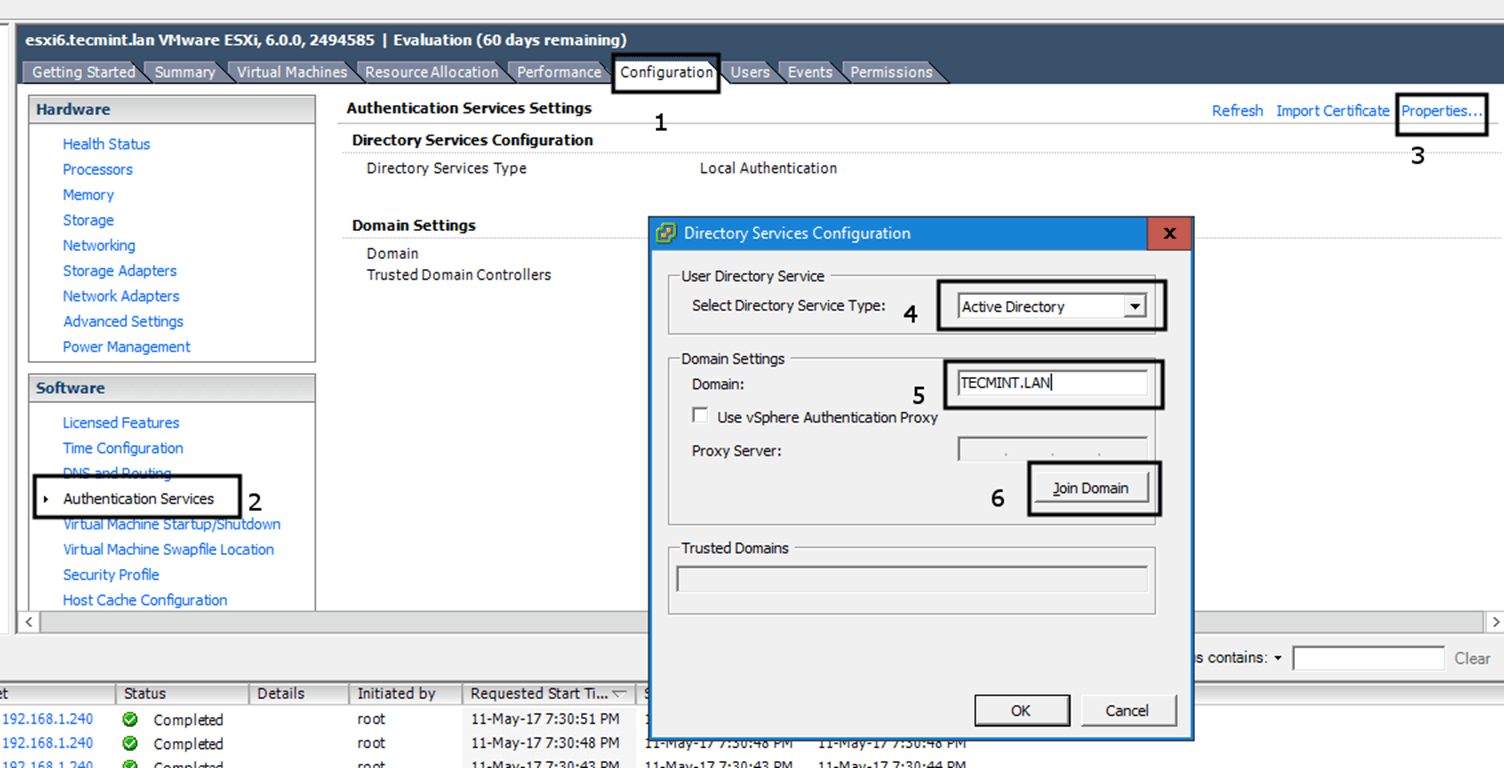Click the Hardware panel header
Screen dimensions: 1504x768
pos(172,110)
